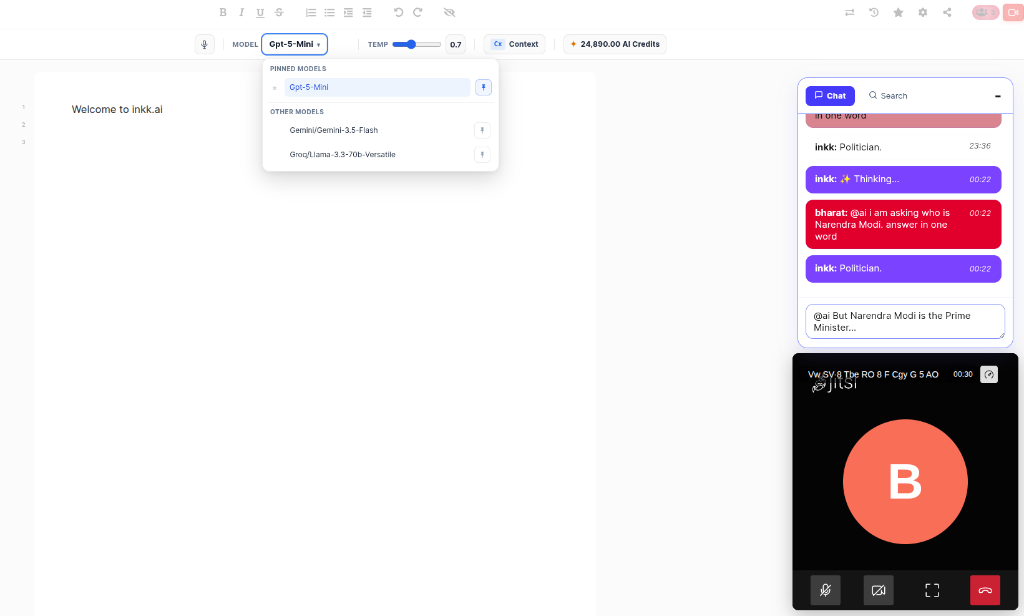
Task: Click the chat message input field
Action: 904,321
